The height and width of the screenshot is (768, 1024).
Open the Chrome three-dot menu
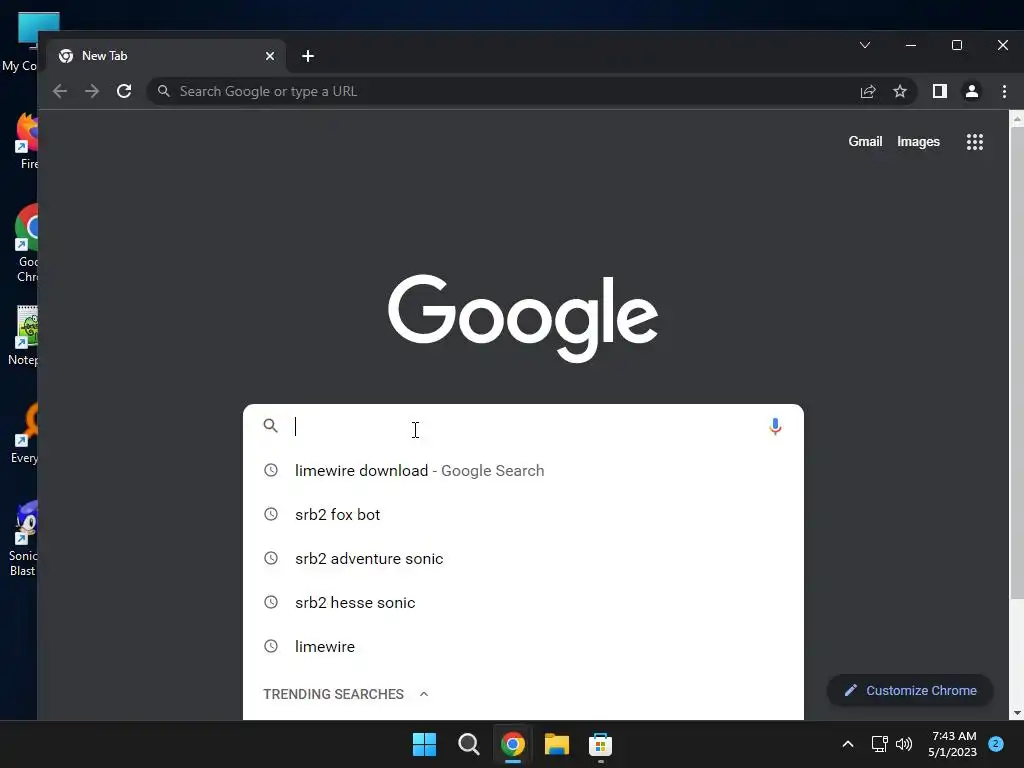[x=1004, y=91]
